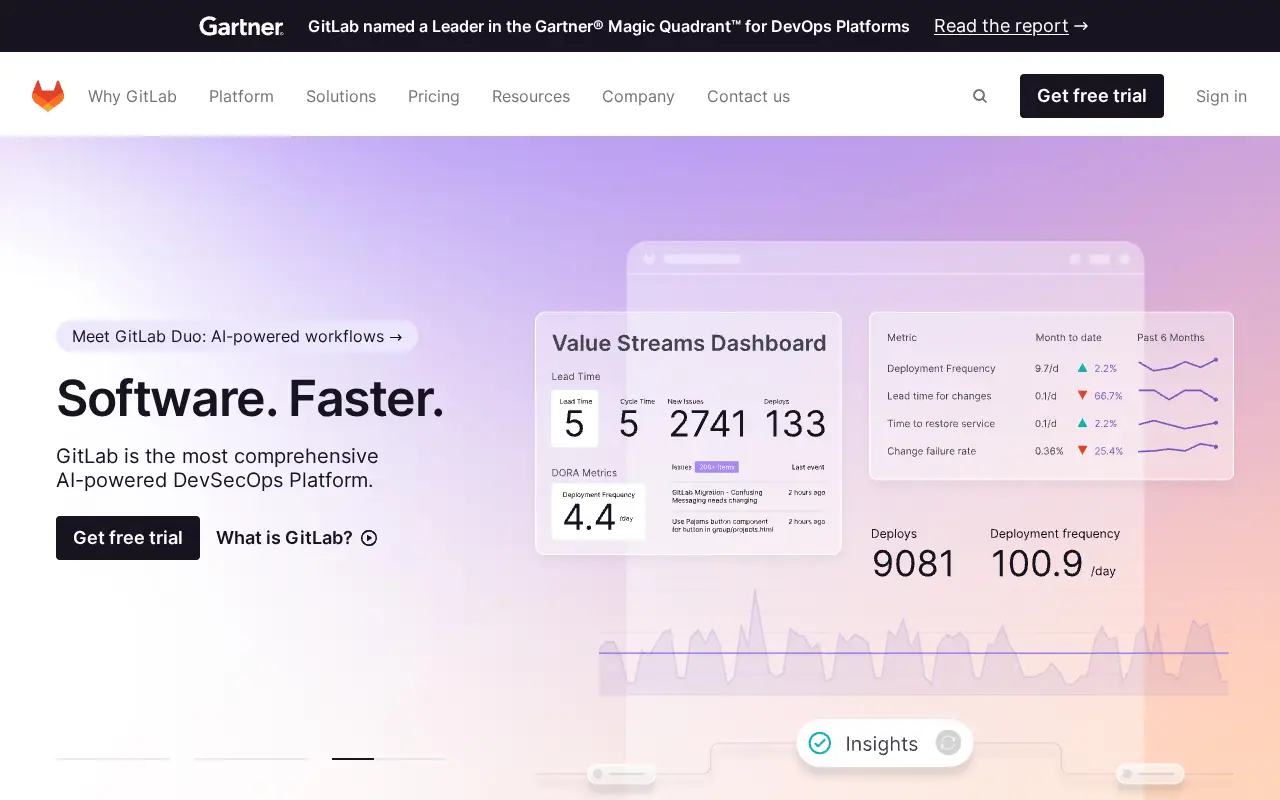Click the play icon beside What is GitLab?
Viewport: 1280px width, 800px height.
coord(369,538)
